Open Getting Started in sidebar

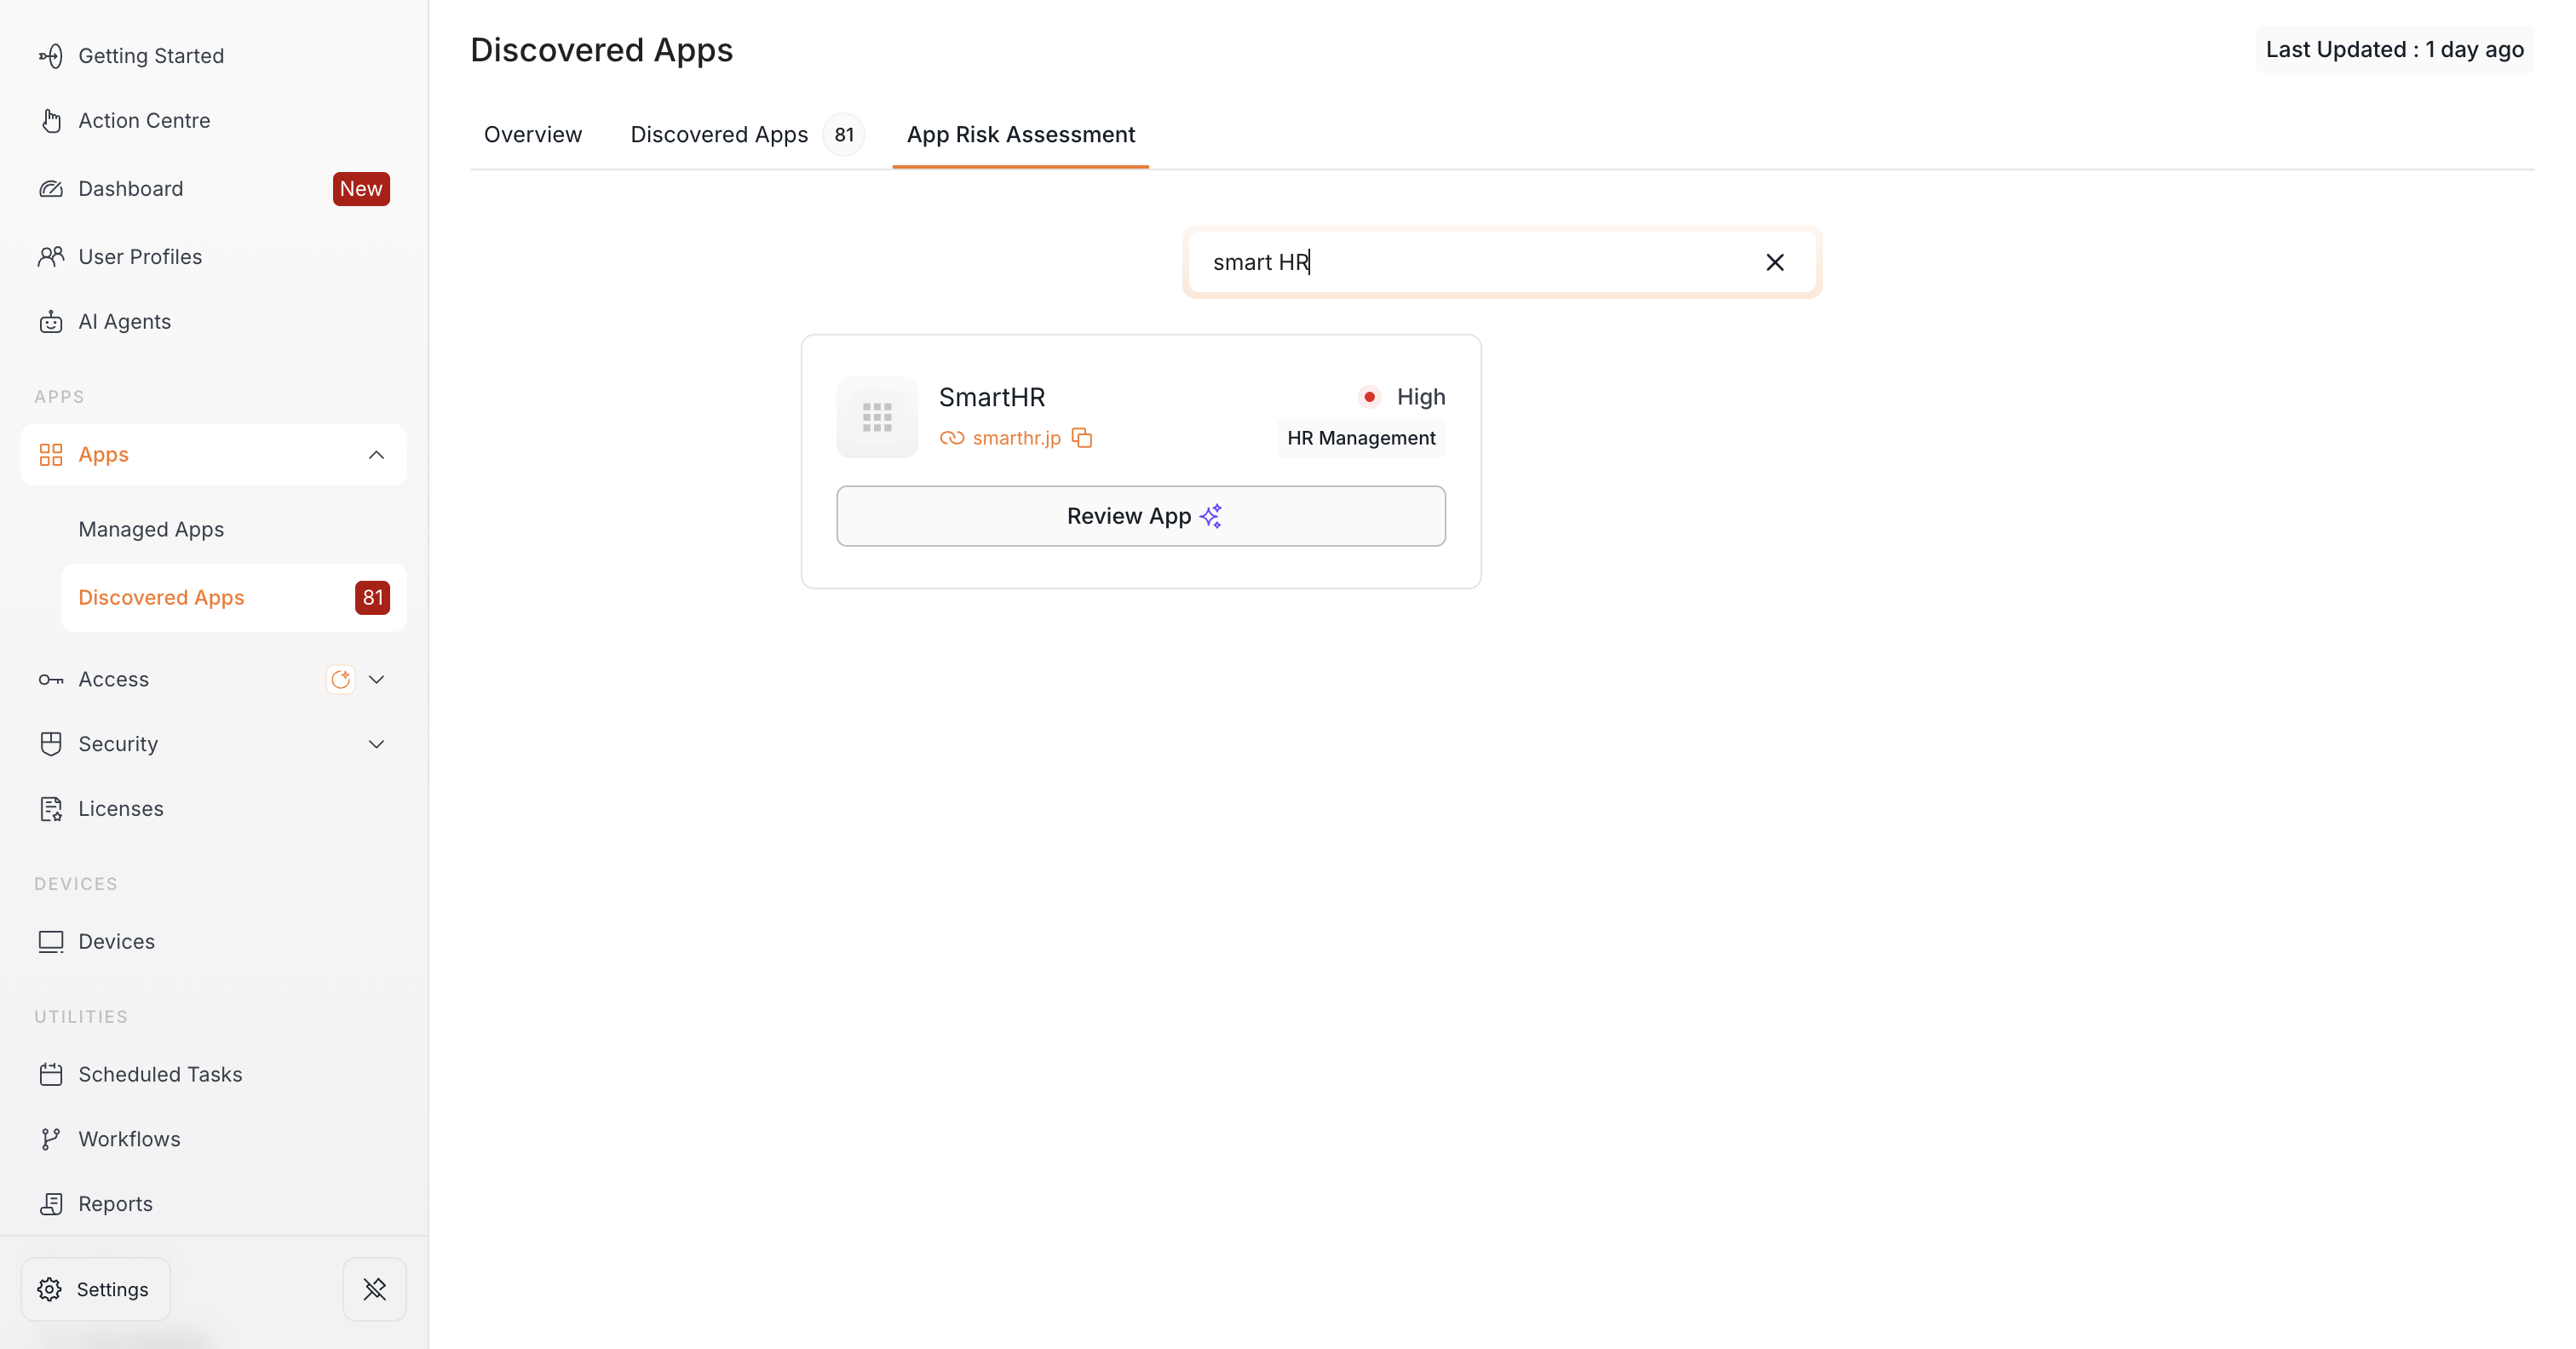pyautogui.click(x=150, y=56)
